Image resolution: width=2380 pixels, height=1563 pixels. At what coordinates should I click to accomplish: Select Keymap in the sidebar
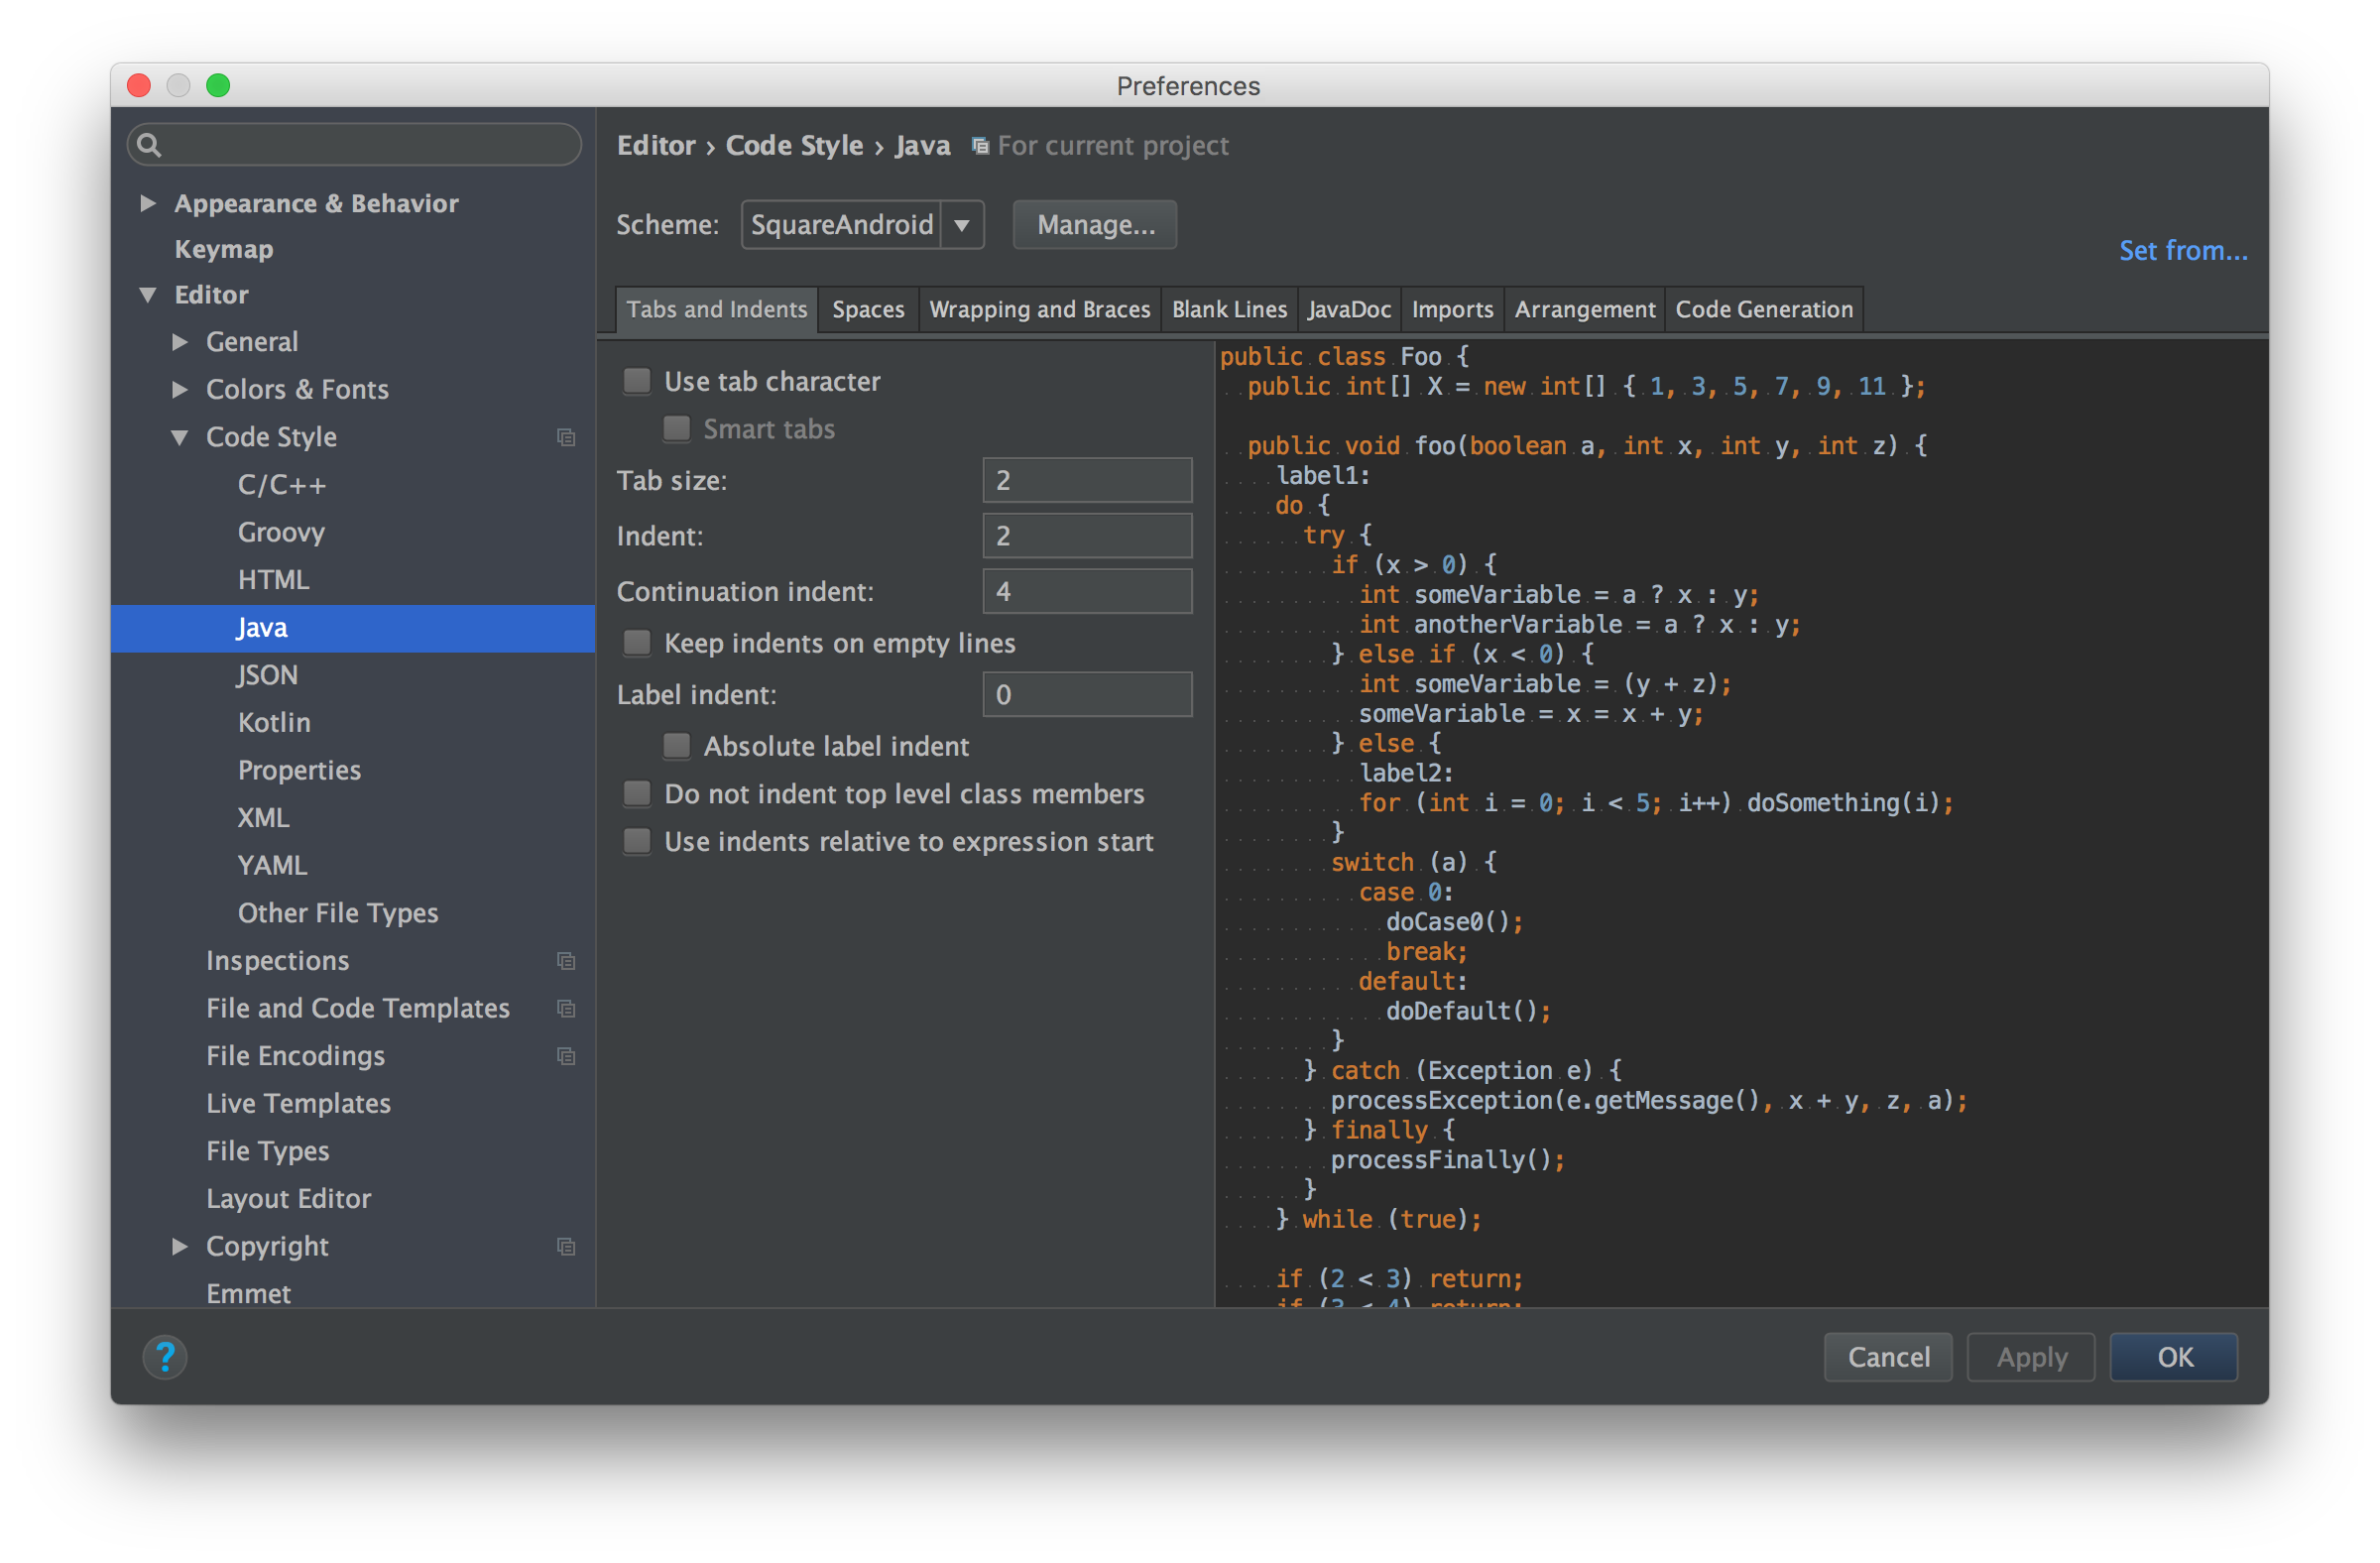pyautogui.click(x=223, y=250)
